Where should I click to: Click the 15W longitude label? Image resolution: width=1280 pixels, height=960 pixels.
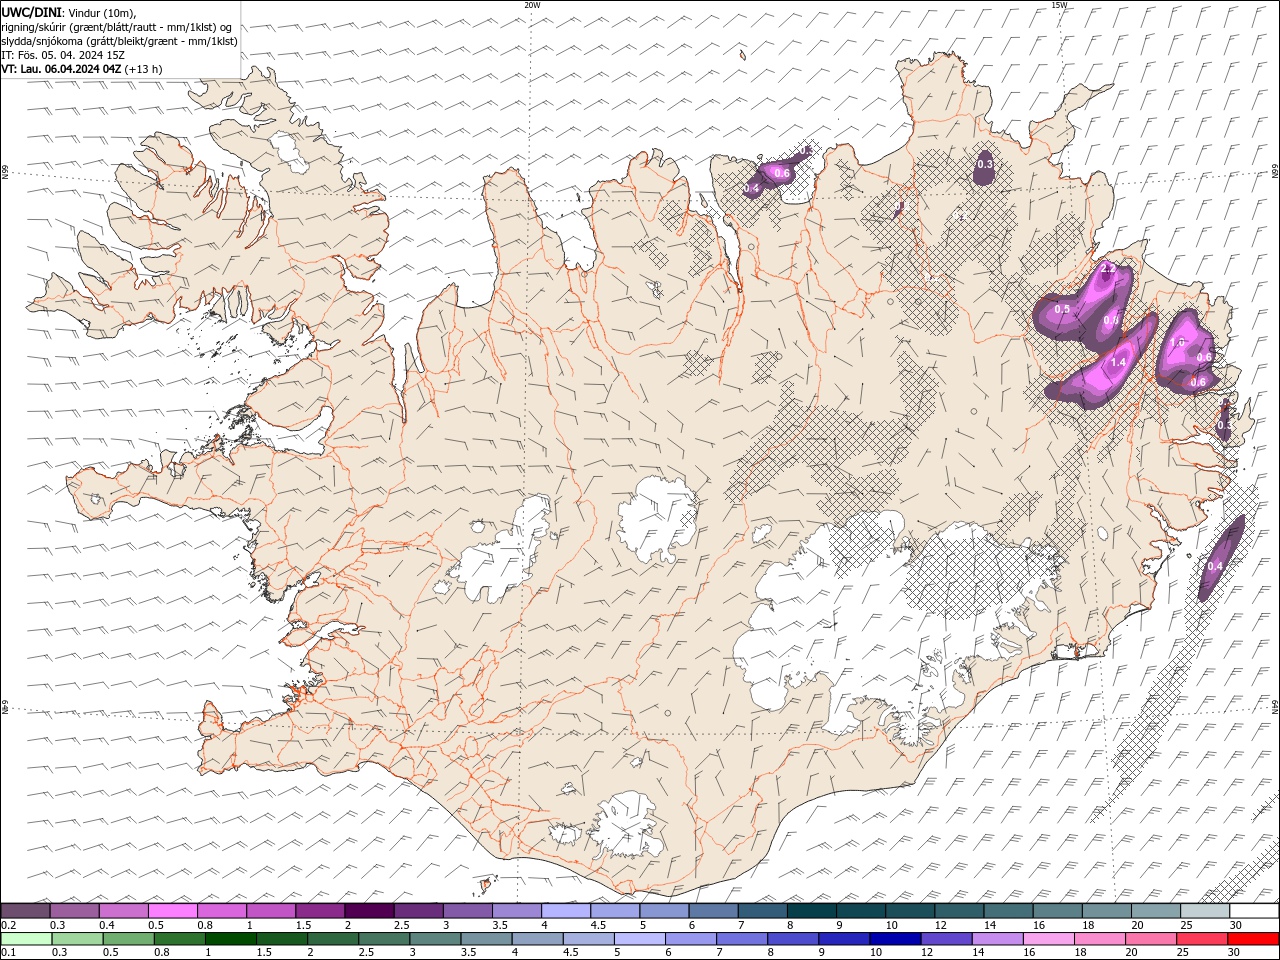coord(1060,5)
